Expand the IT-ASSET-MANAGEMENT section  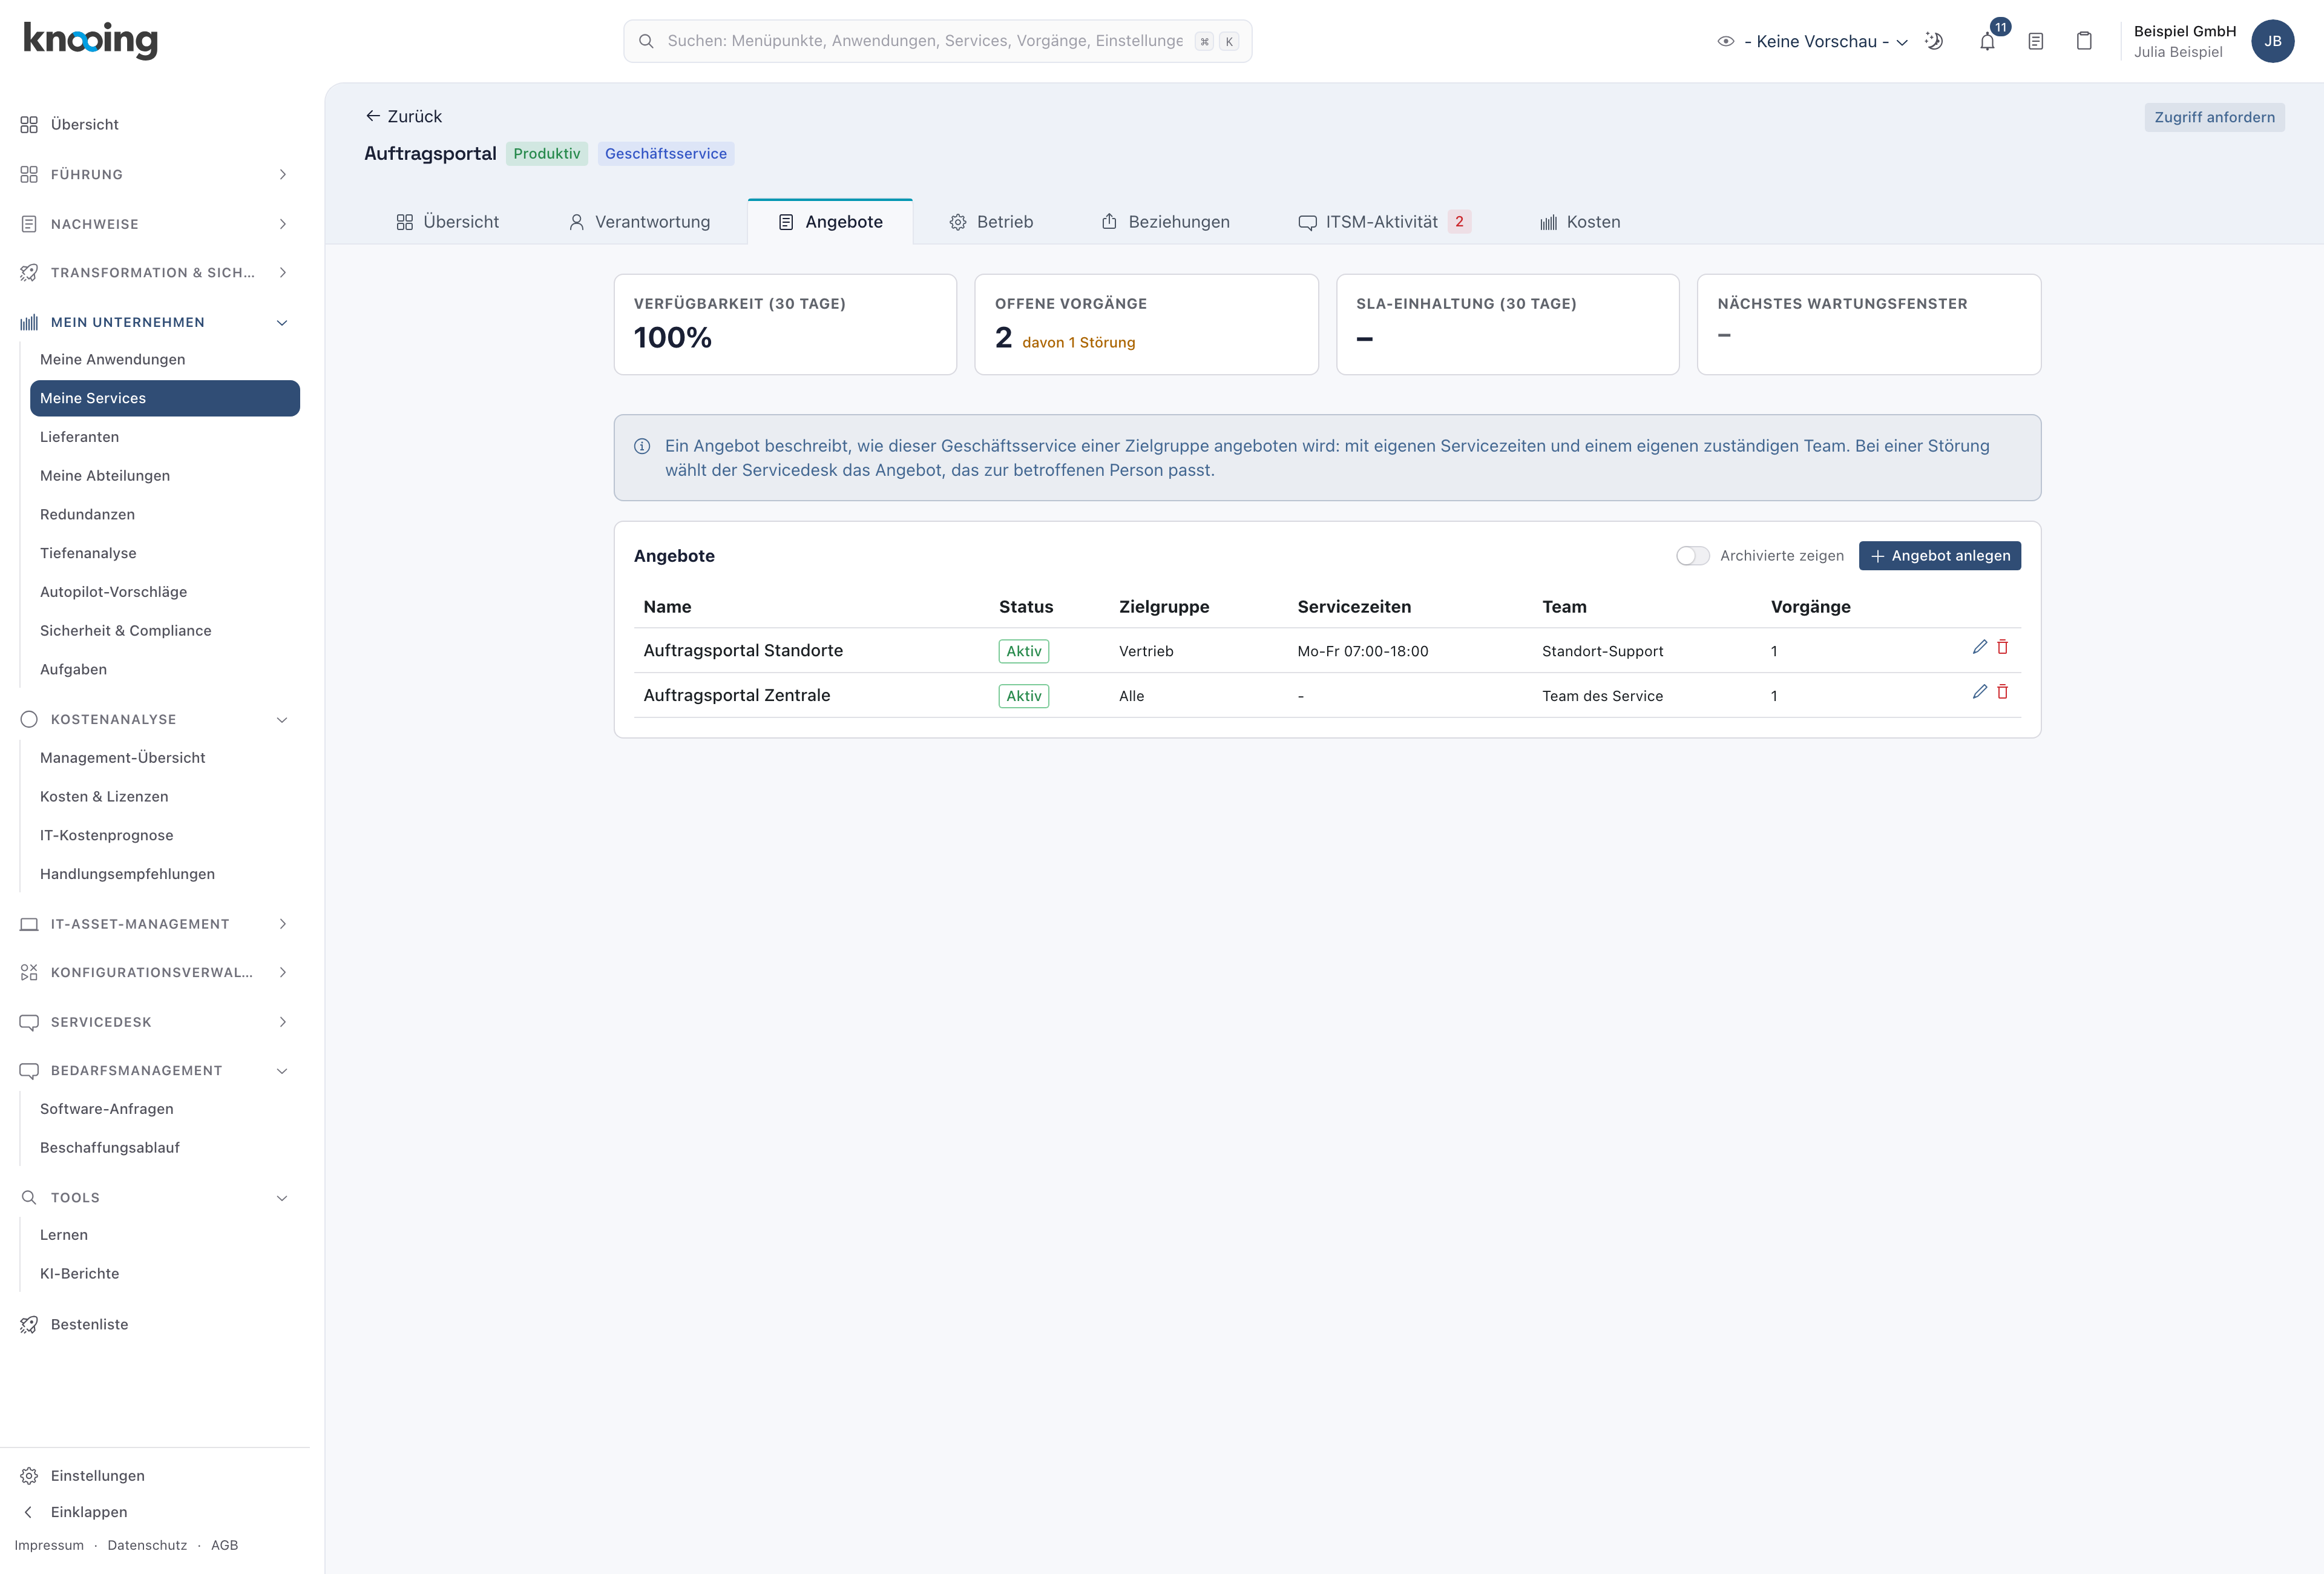pyautogui.click(x=154, y=924)
